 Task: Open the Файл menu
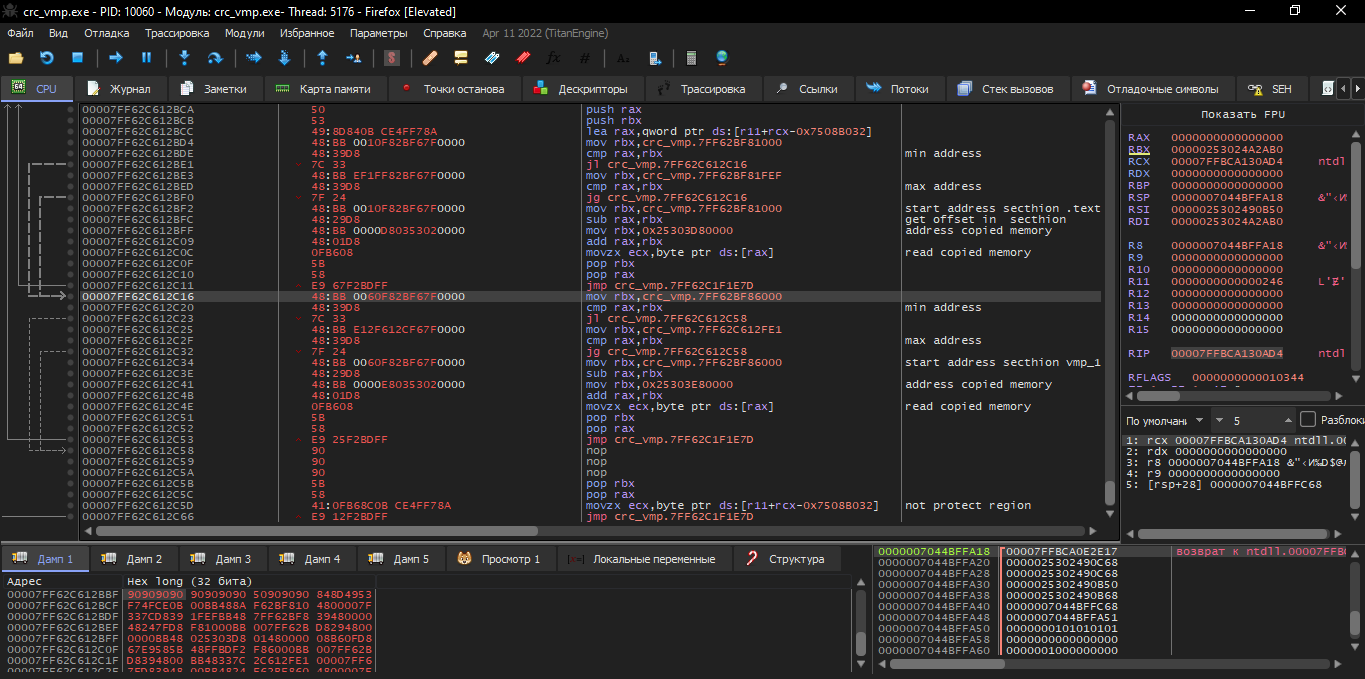pos(20,33)
